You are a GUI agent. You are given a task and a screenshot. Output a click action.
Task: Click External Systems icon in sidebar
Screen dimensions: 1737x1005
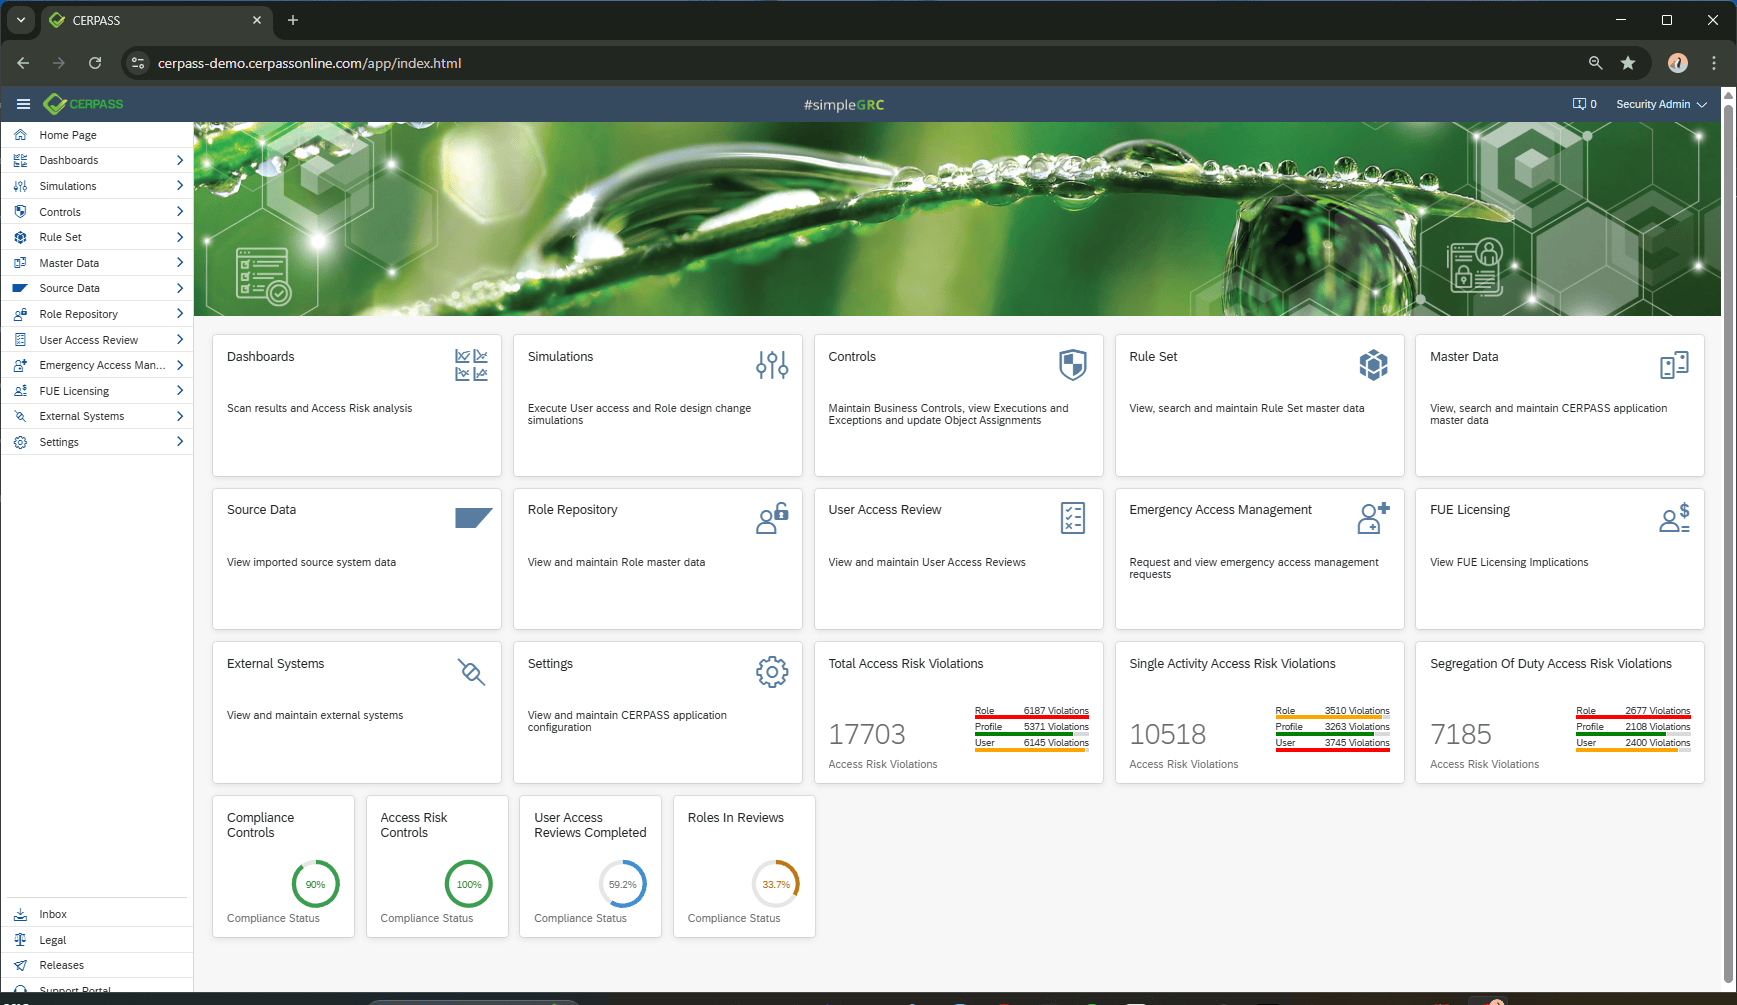[20, 416]
